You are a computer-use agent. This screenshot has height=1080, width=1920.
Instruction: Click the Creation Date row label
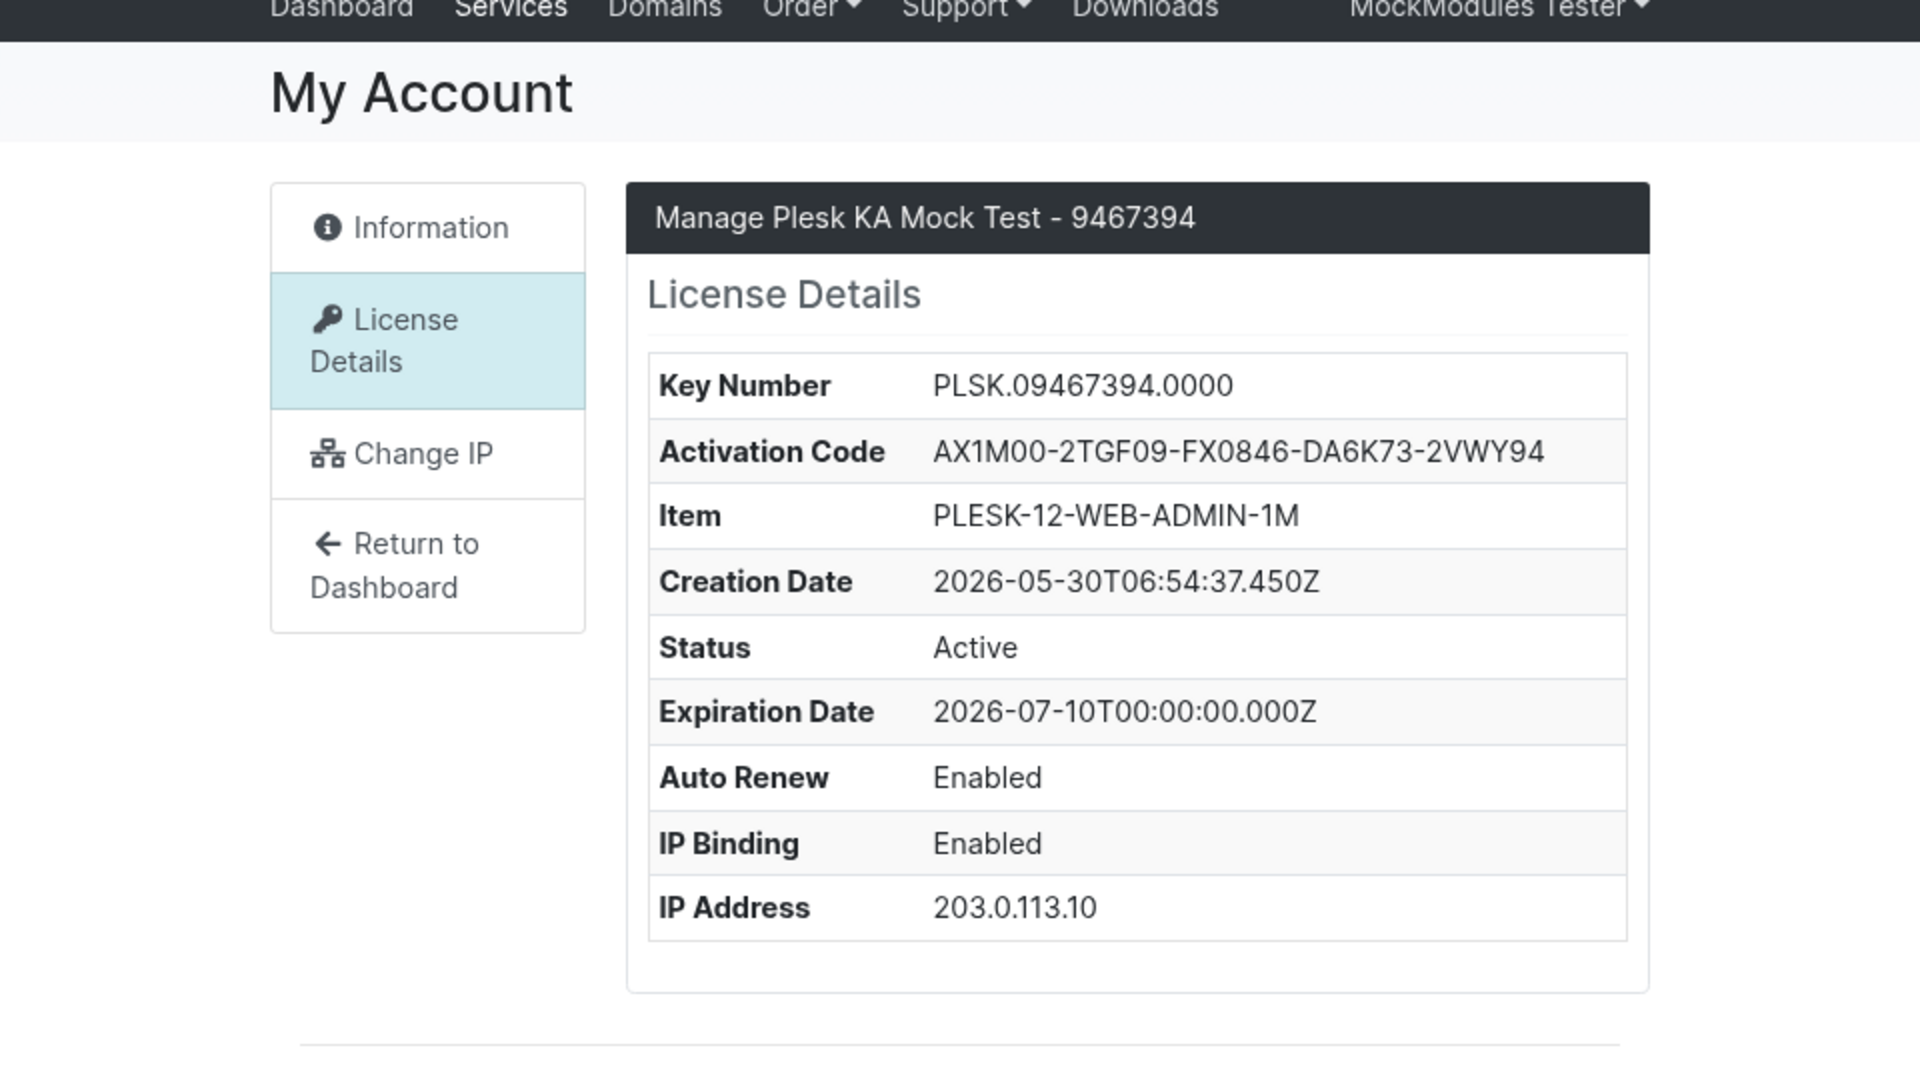755,582
